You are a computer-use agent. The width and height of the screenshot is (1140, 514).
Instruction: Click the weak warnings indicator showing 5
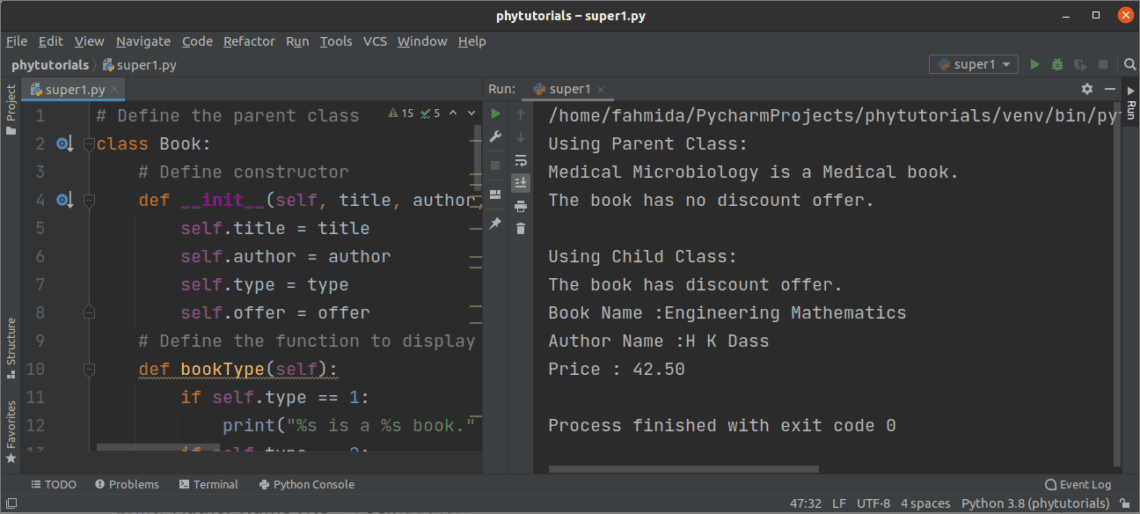[428, 113]
